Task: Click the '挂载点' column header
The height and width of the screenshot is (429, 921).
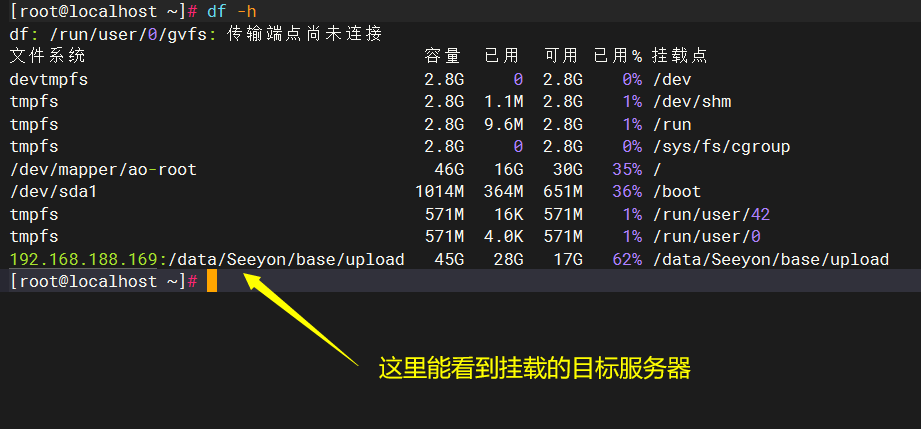Action: click(x=680, y=56)
